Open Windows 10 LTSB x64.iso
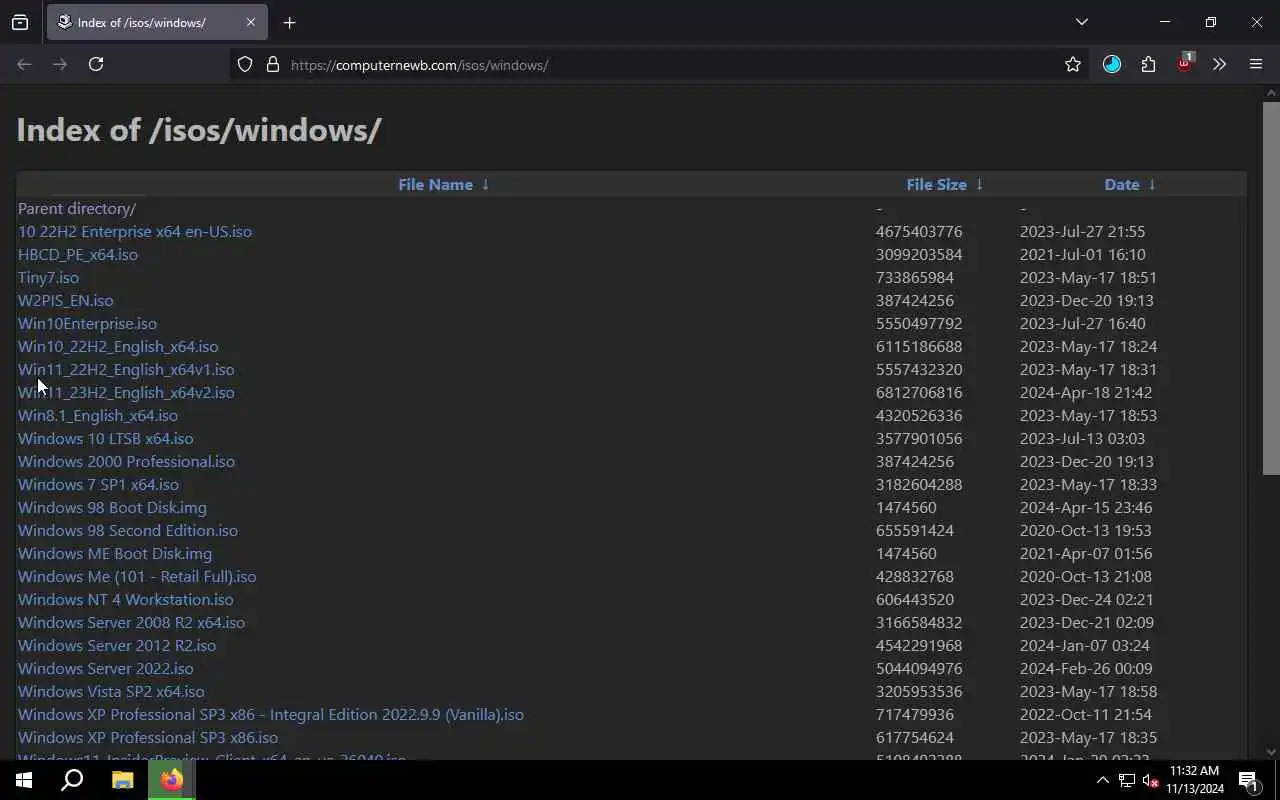 click(105, 438)
